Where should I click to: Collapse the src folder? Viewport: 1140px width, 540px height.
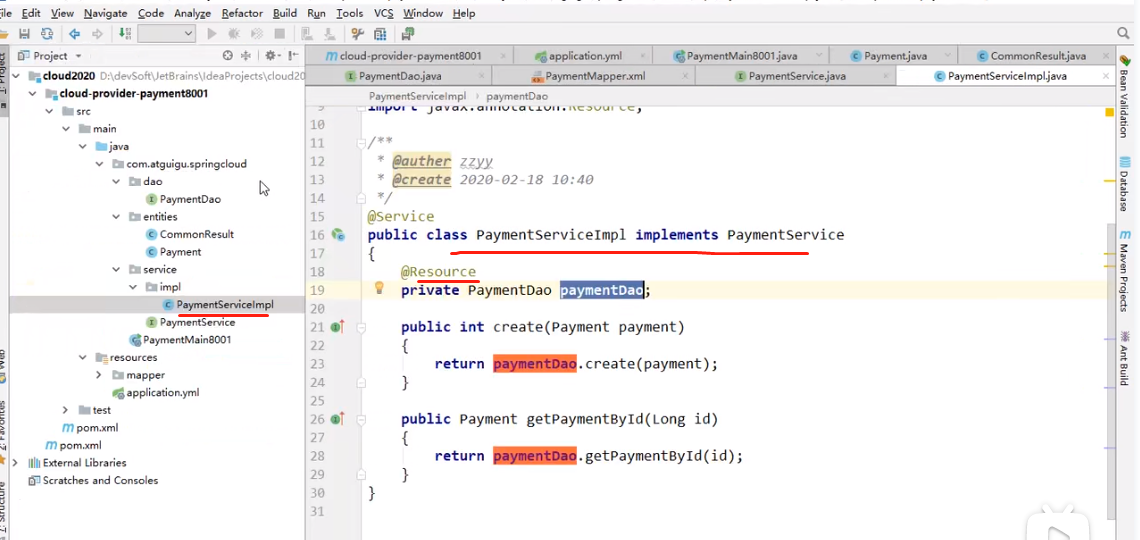click(49, 111)
